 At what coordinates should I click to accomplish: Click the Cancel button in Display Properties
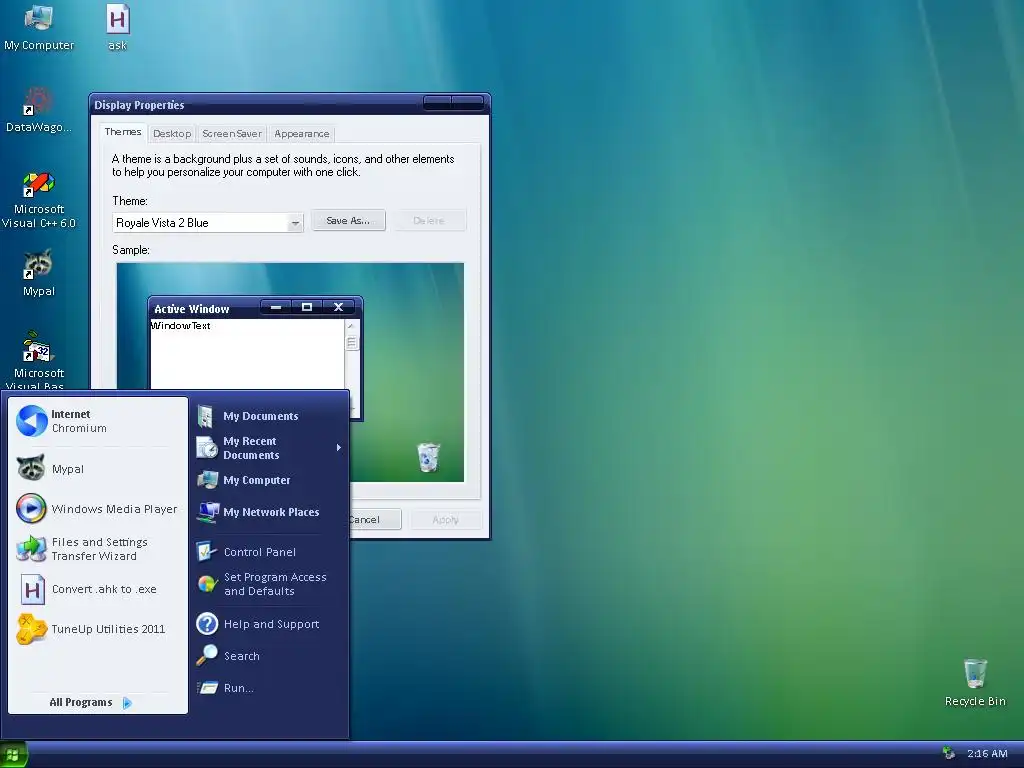pos(375,520)
